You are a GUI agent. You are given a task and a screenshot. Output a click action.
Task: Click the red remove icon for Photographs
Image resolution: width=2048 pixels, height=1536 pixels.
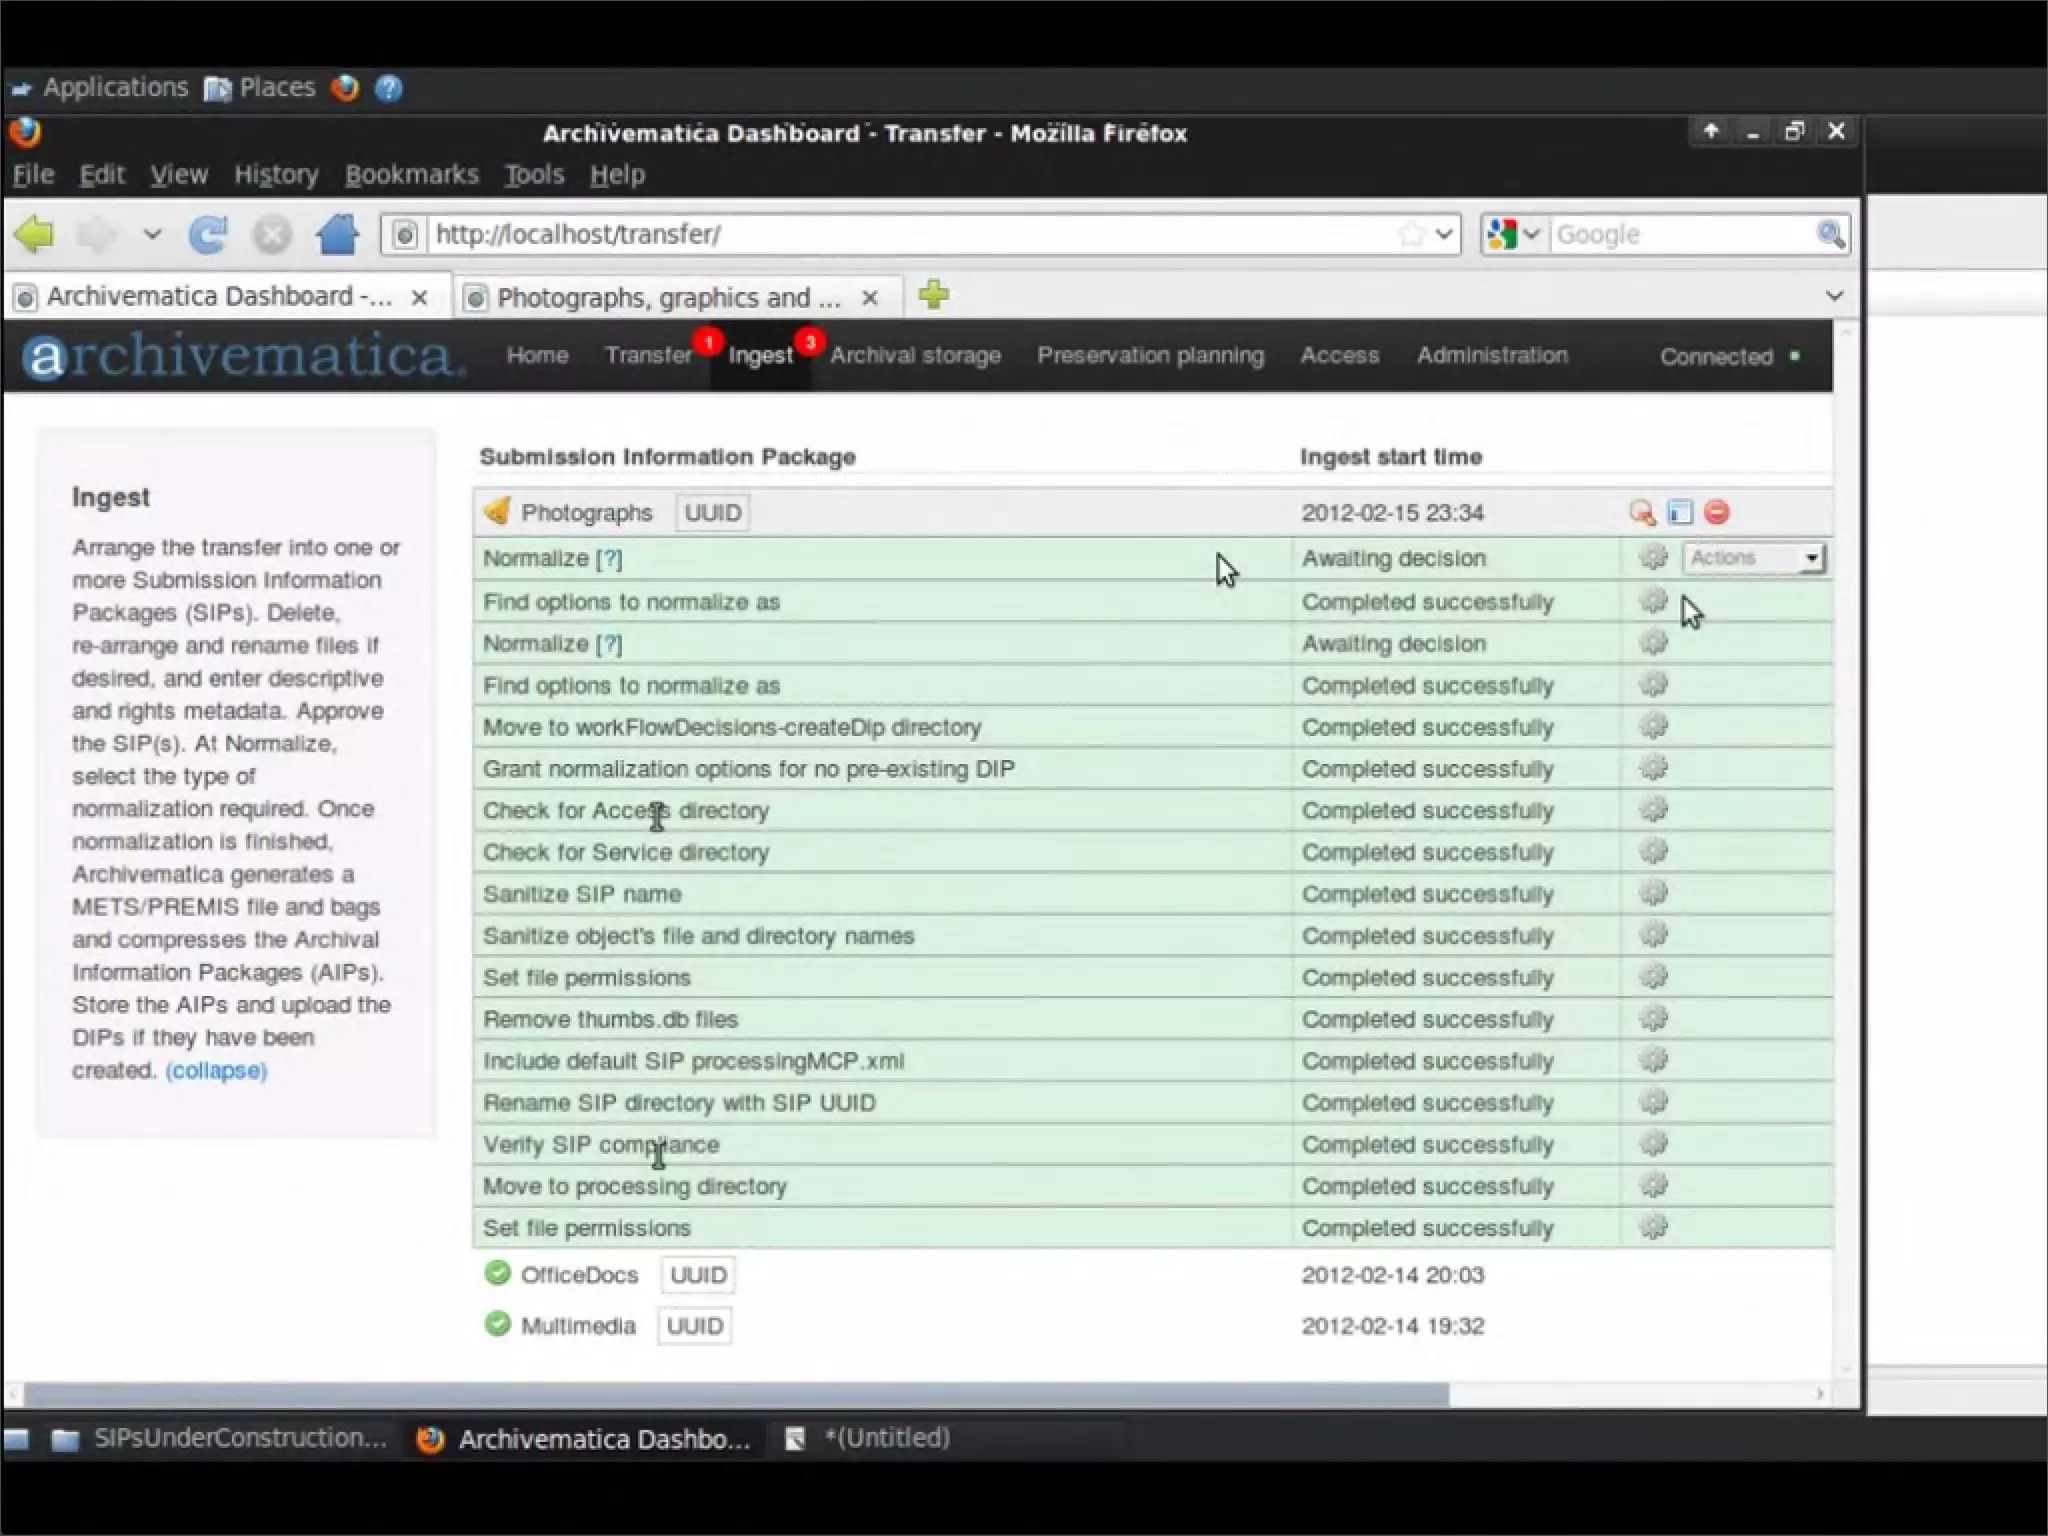(1717, 512)
